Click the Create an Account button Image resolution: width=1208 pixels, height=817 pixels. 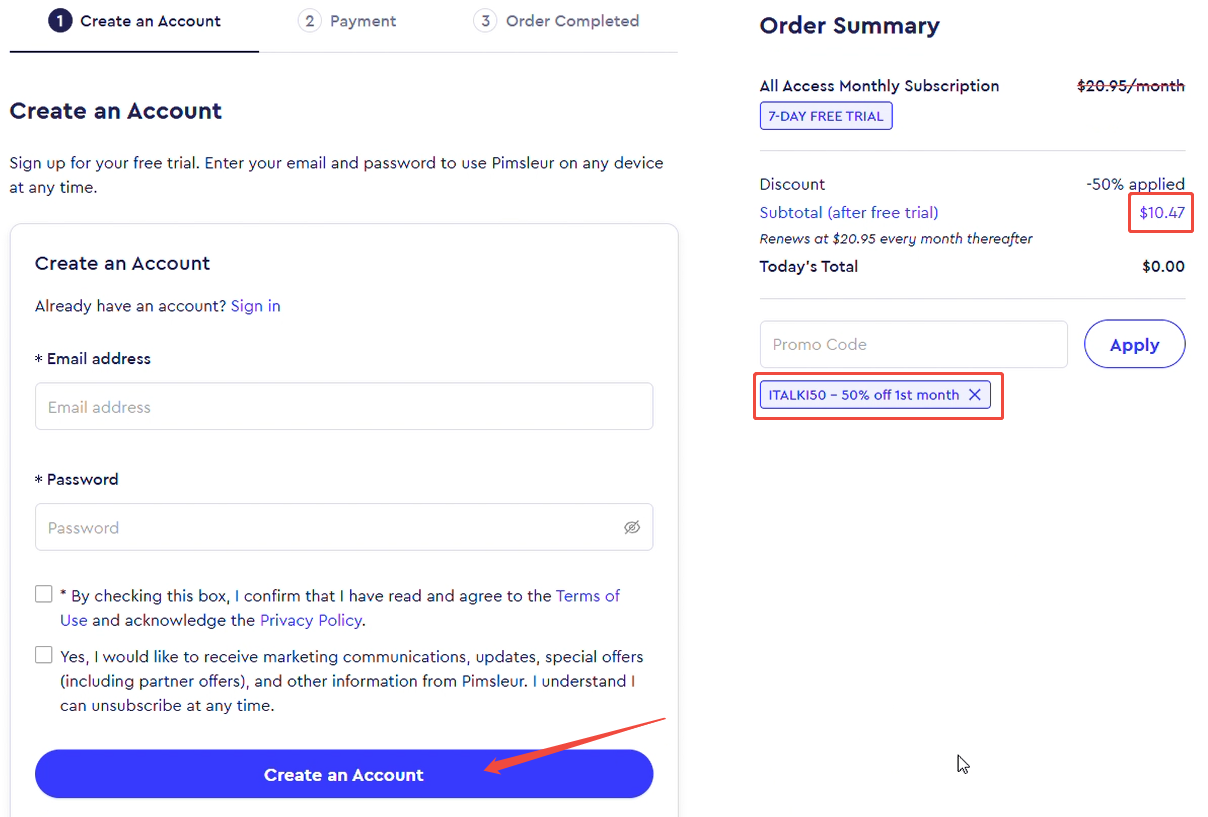(344, 774)
